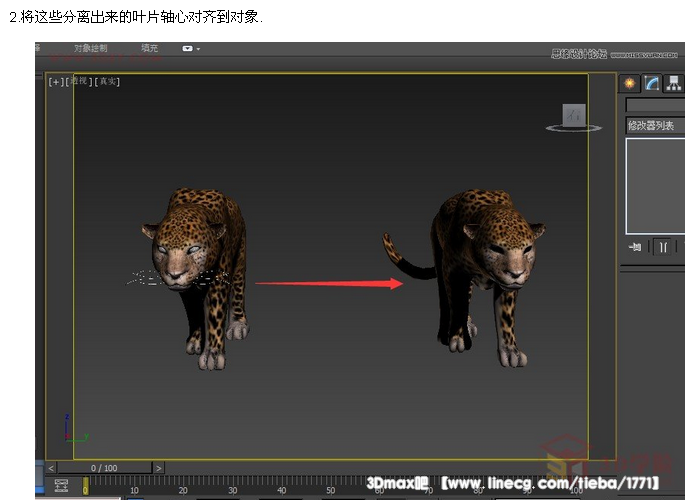Open the Mini Curve Editor icon

tap(61, 485)
